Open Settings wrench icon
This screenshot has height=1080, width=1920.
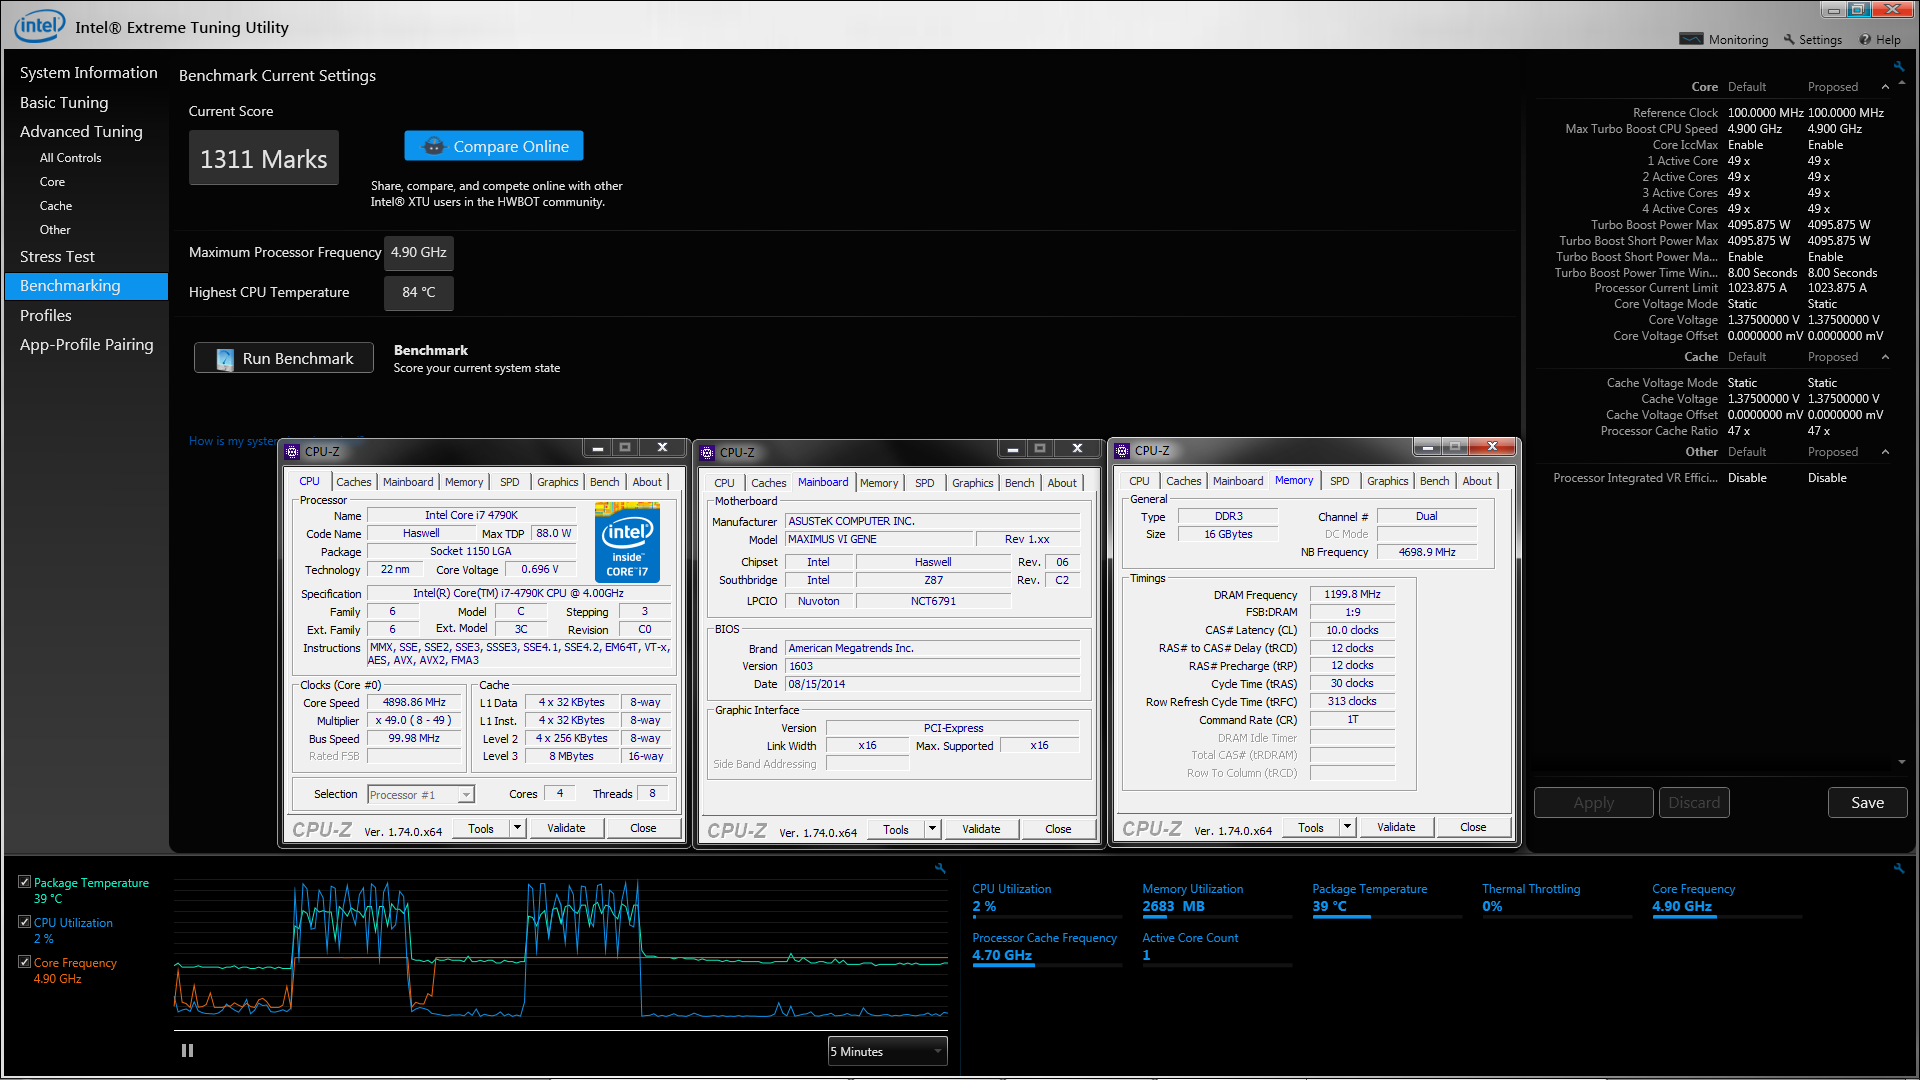pyautogui.click(x=1789, y=40)
